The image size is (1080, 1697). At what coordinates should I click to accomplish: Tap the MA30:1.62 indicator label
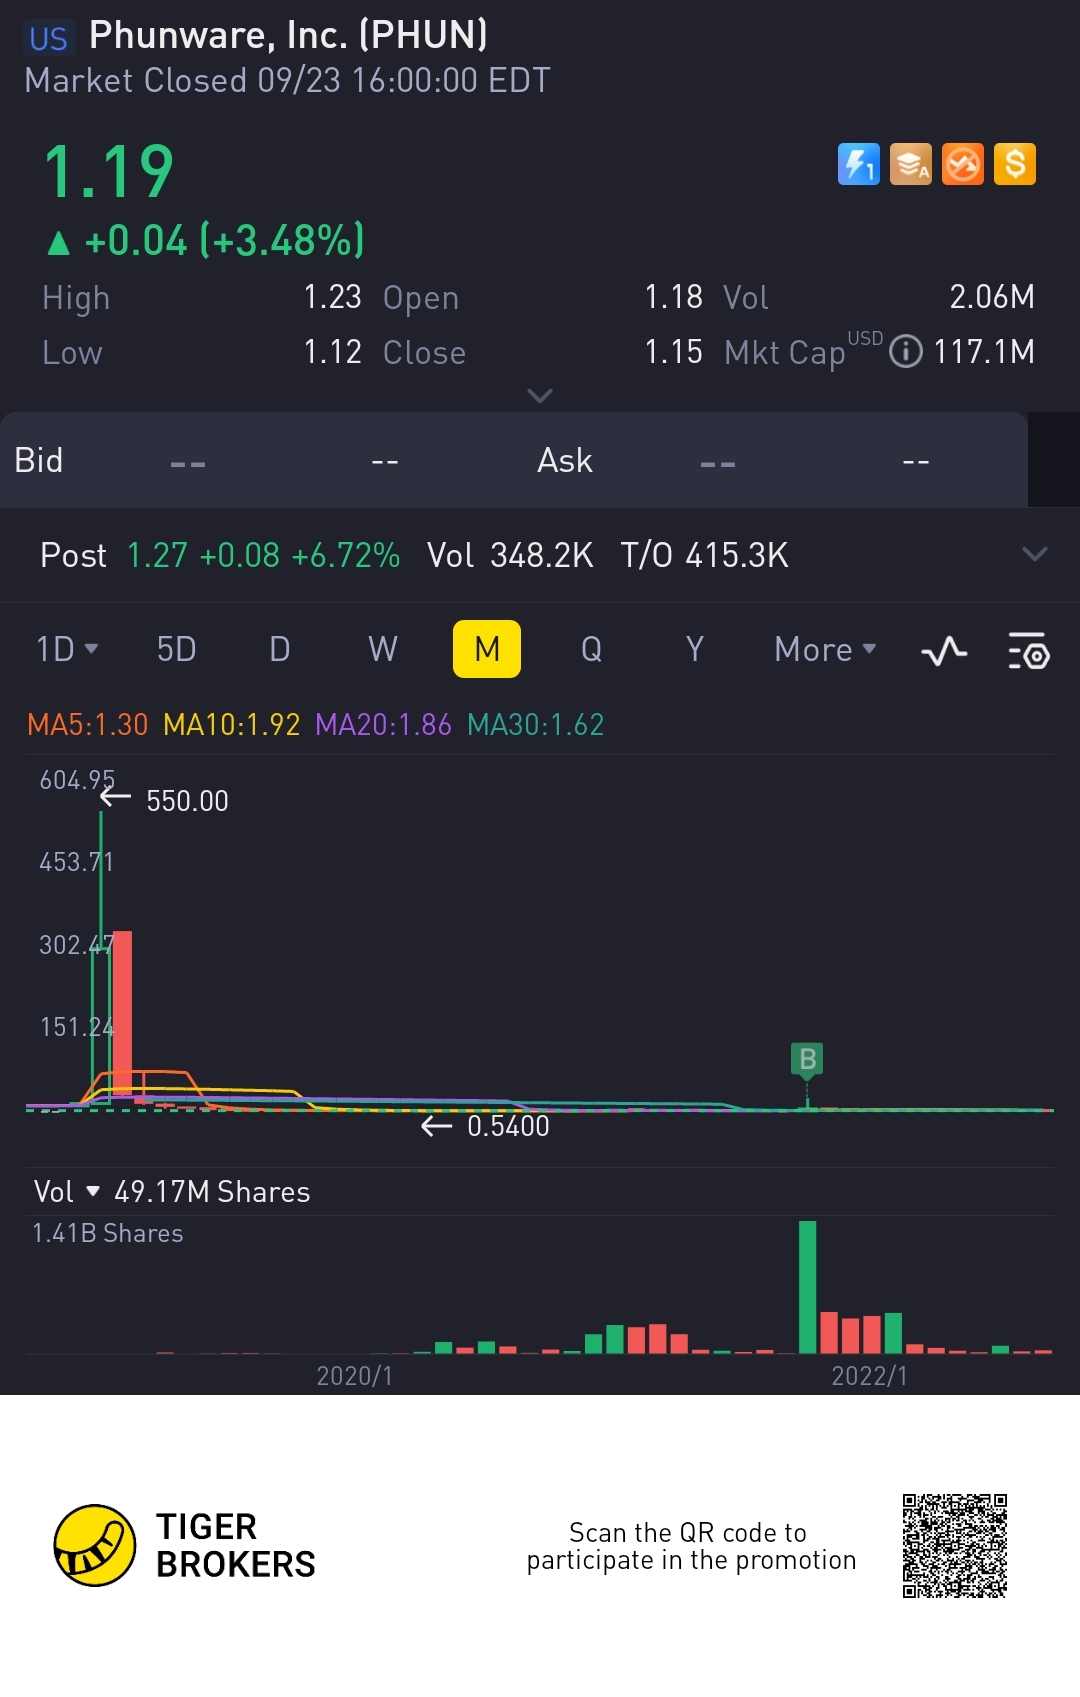pyautogui.click(x=536, y=724)
